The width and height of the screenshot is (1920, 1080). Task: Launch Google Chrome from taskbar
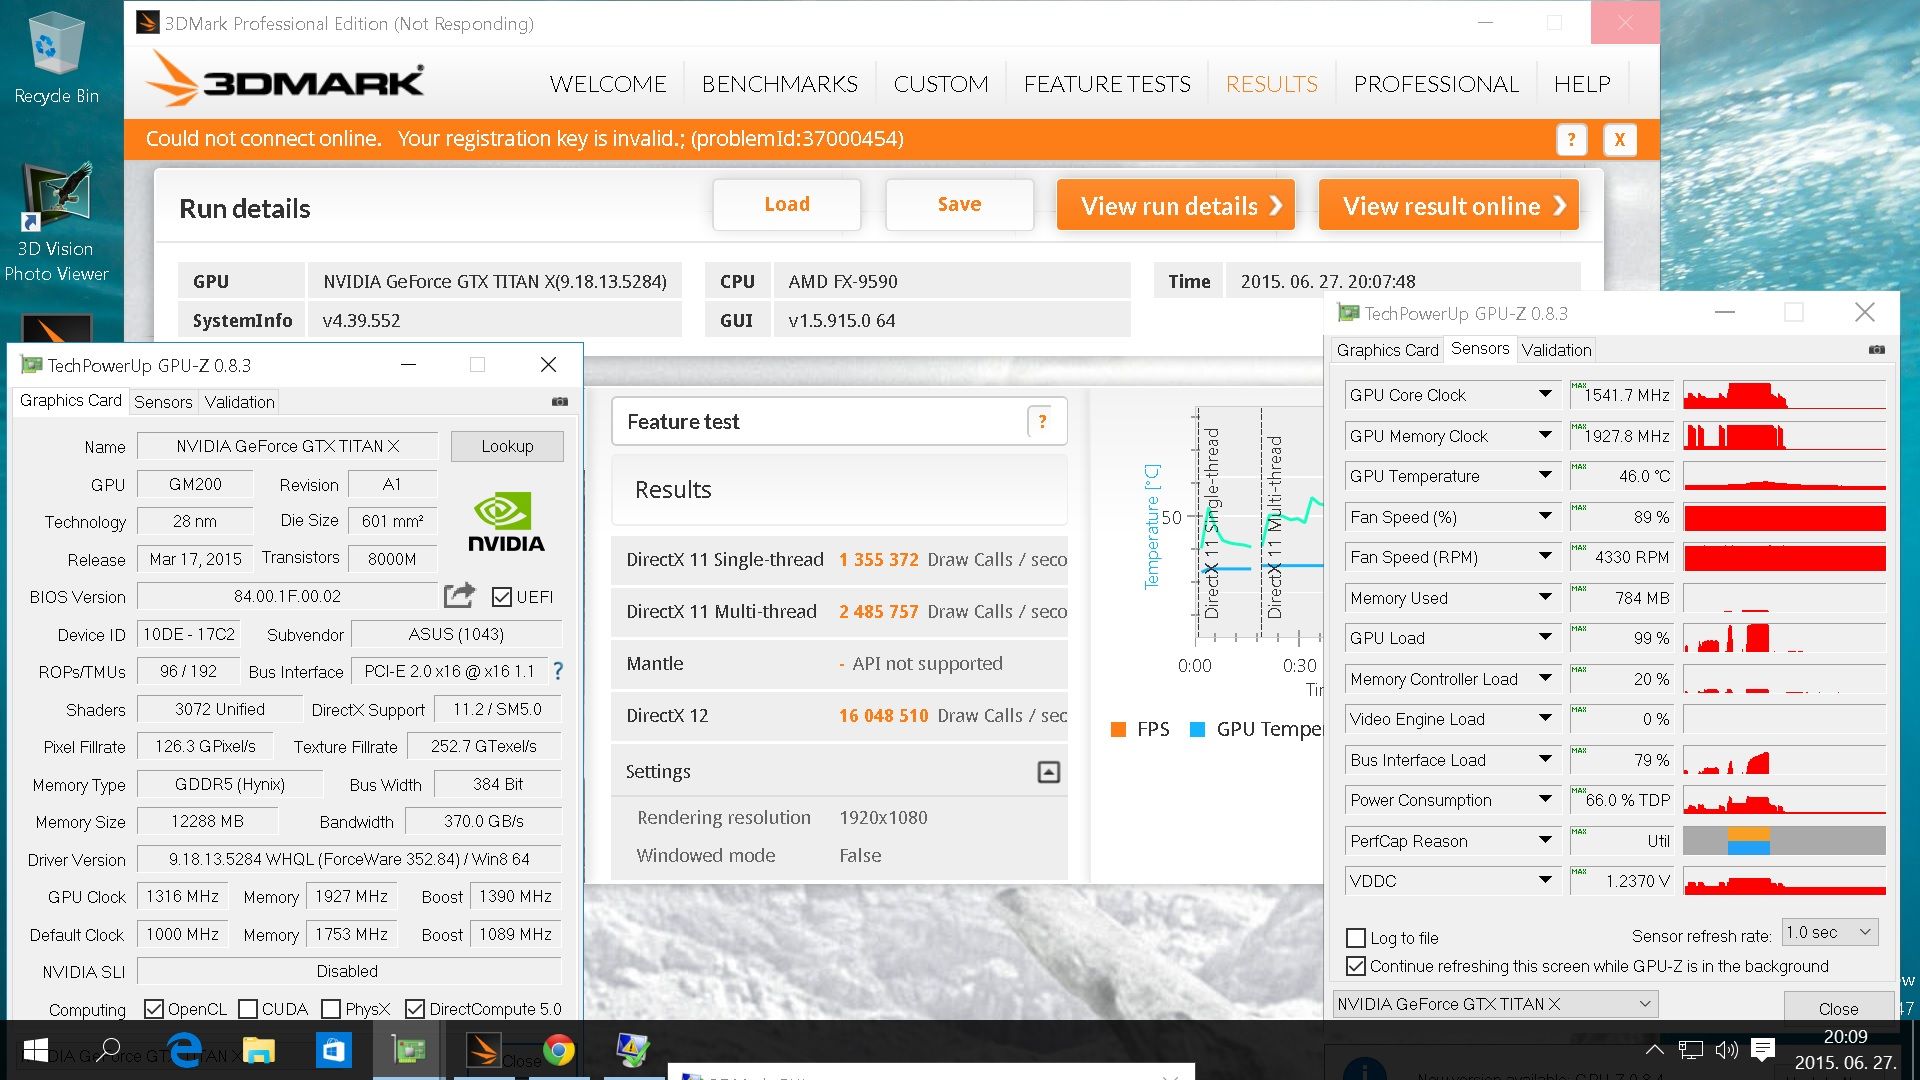coord(558,1050)
